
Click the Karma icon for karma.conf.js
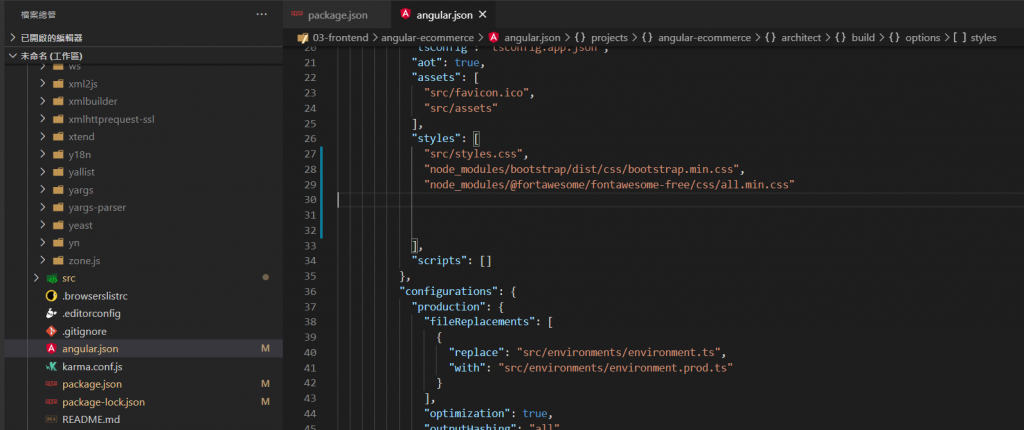[x=52, y=366]
